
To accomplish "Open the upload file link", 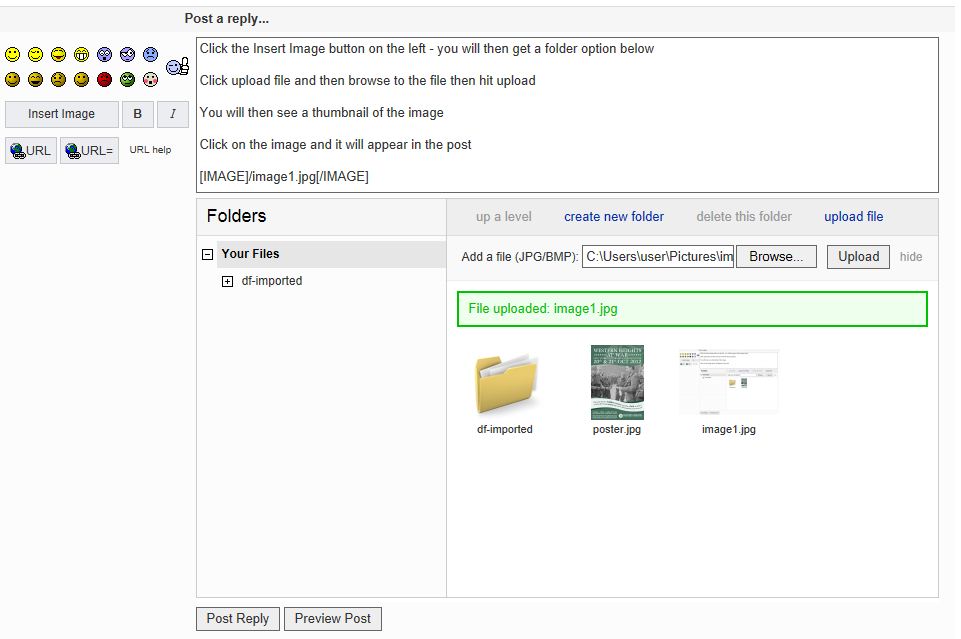I will coord(853,217).
